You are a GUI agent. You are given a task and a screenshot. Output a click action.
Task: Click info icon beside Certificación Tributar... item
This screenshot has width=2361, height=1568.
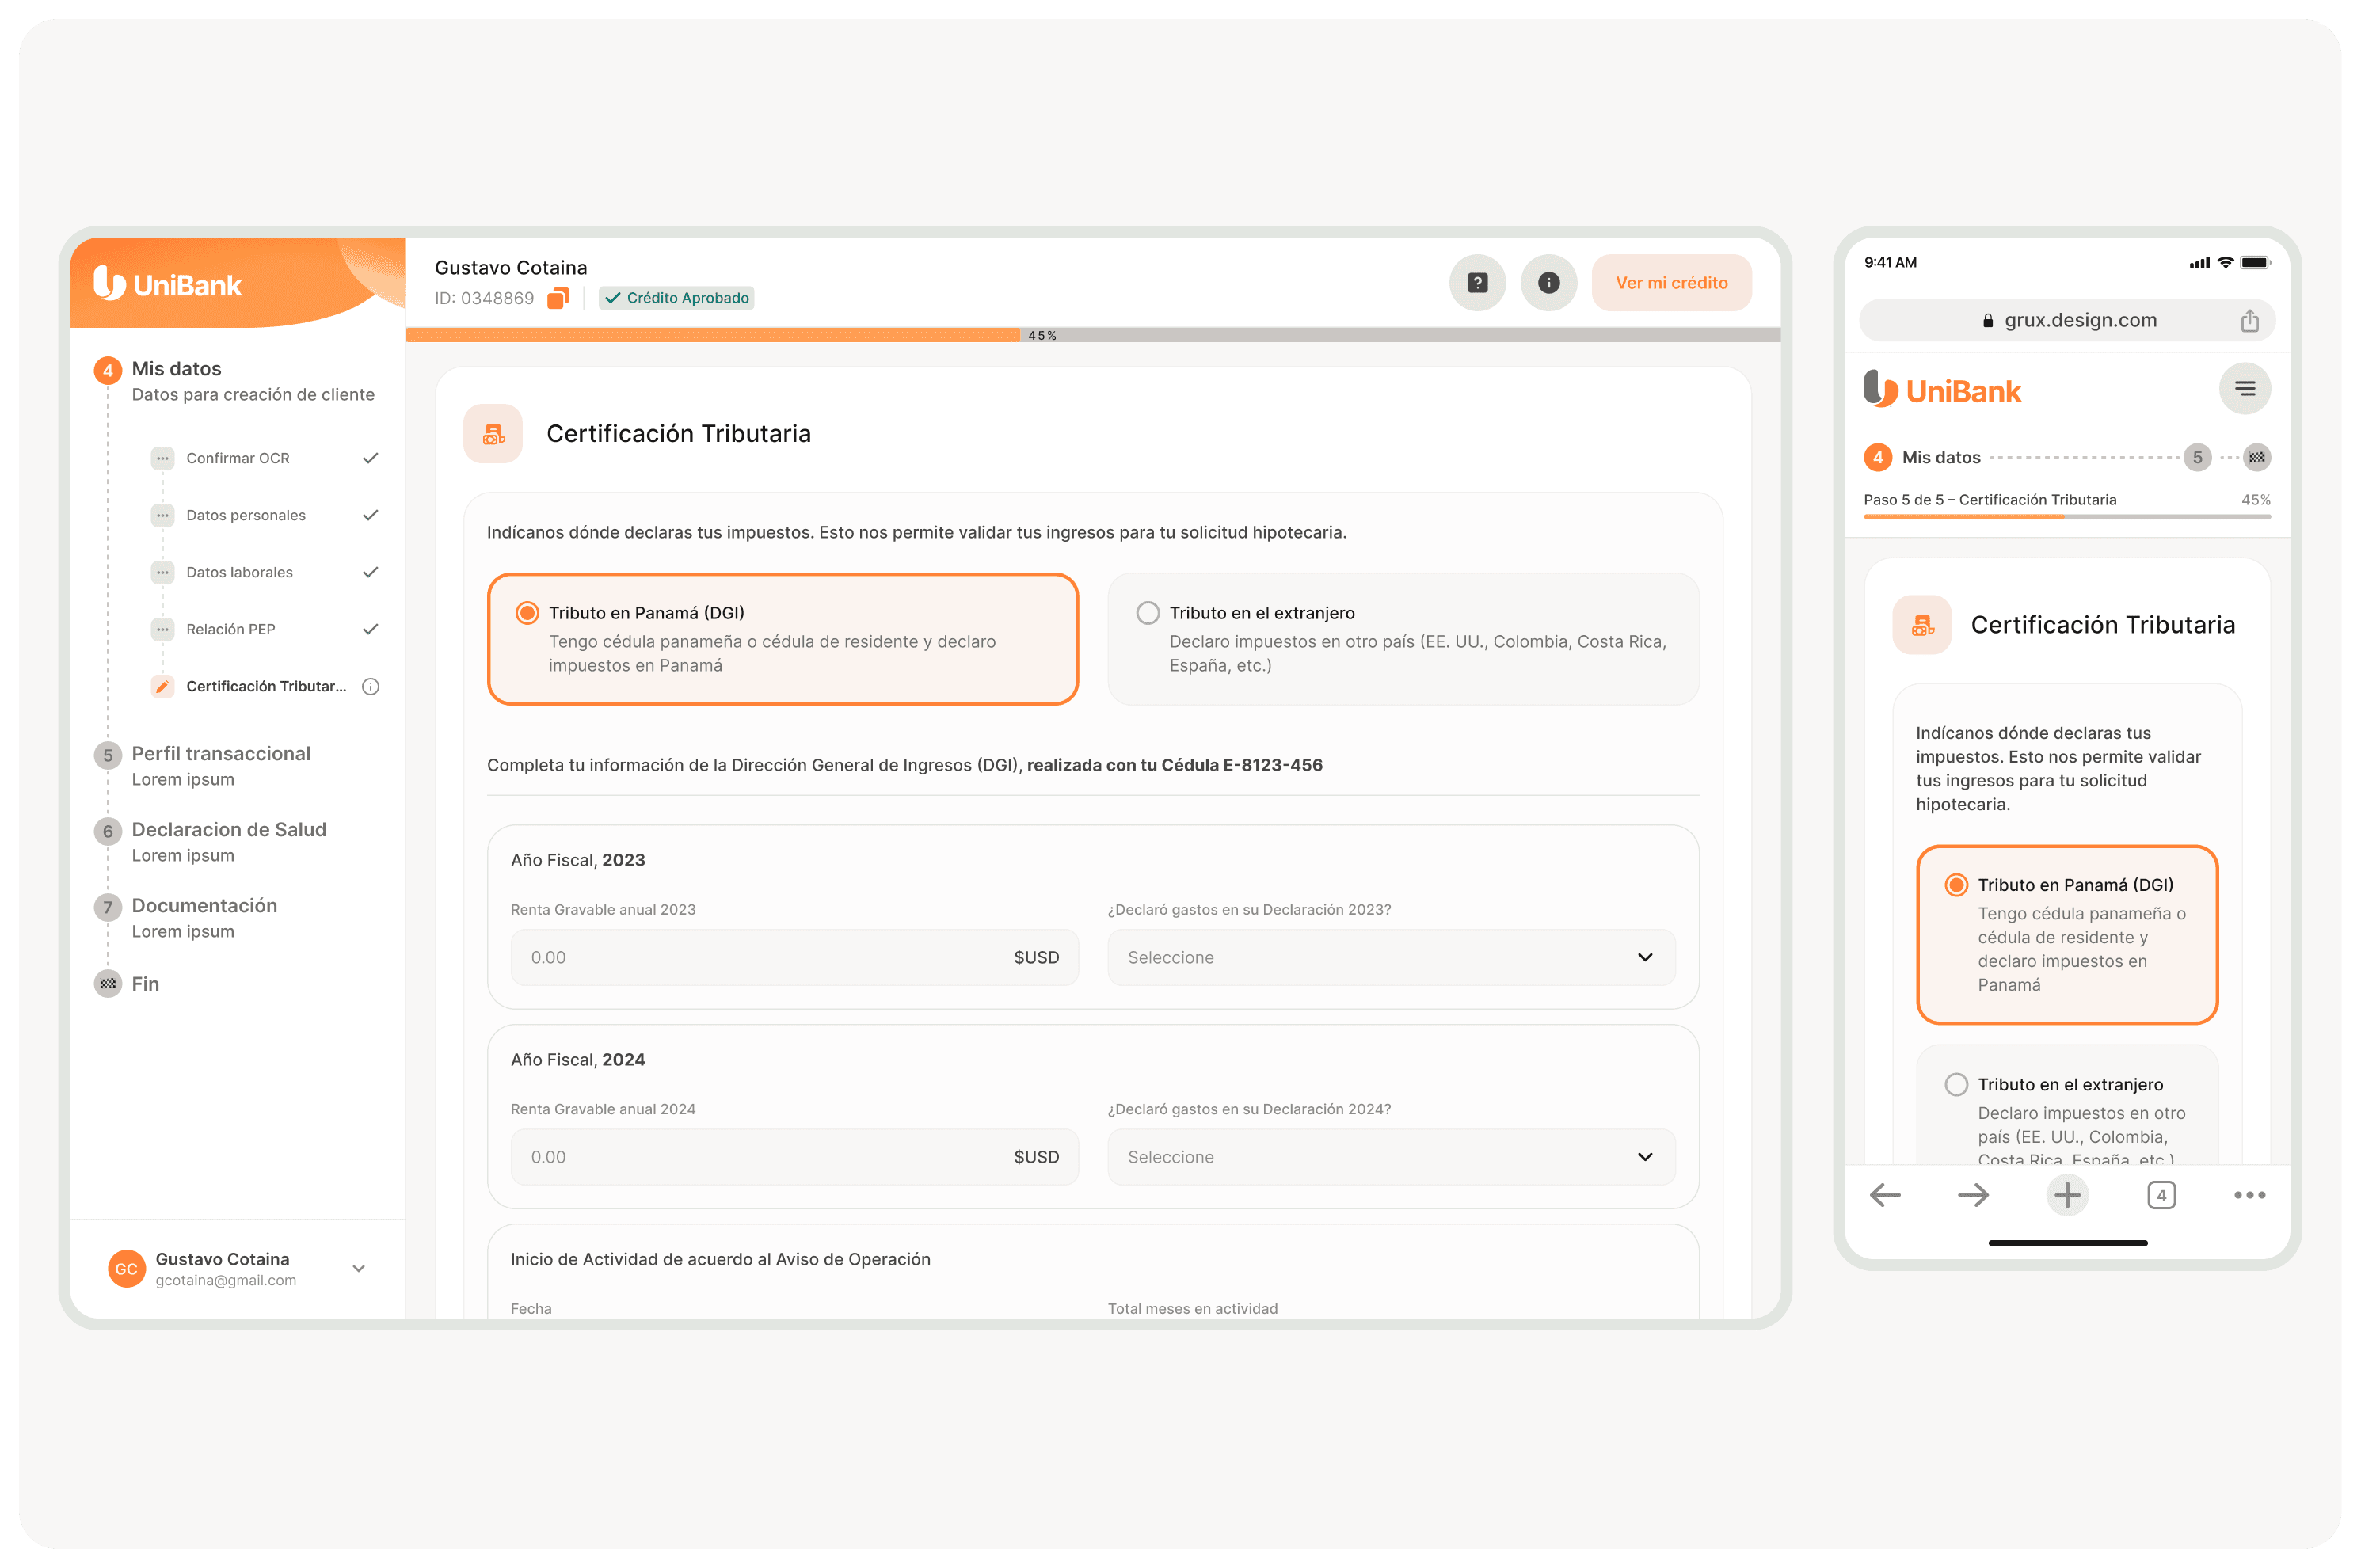(x=371, y=686)
